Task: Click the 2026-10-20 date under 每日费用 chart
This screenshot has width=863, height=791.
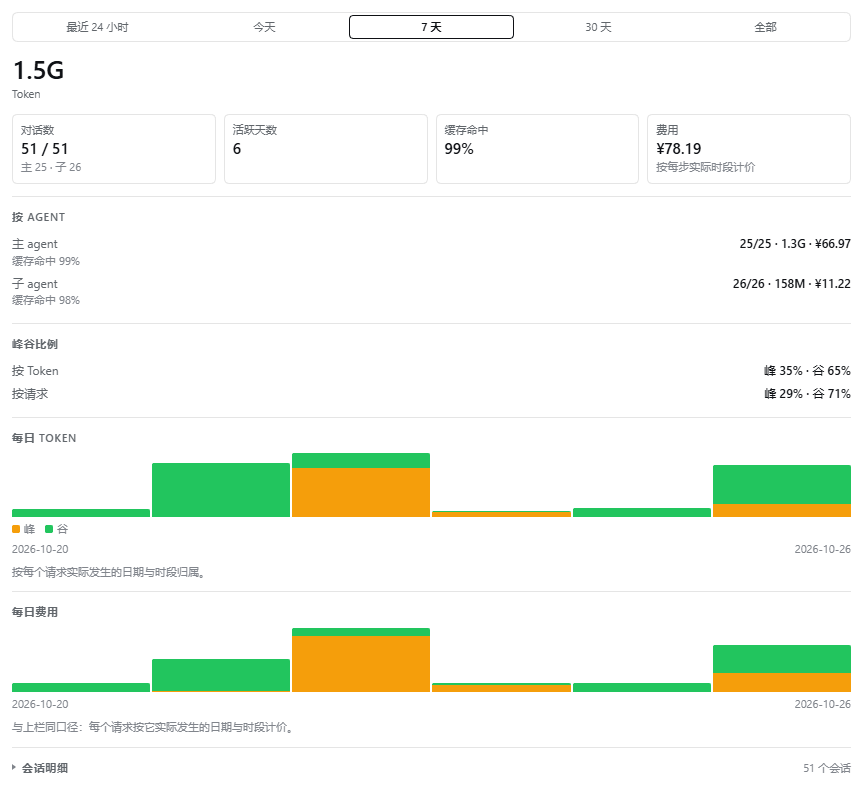Action: point(40,705)
